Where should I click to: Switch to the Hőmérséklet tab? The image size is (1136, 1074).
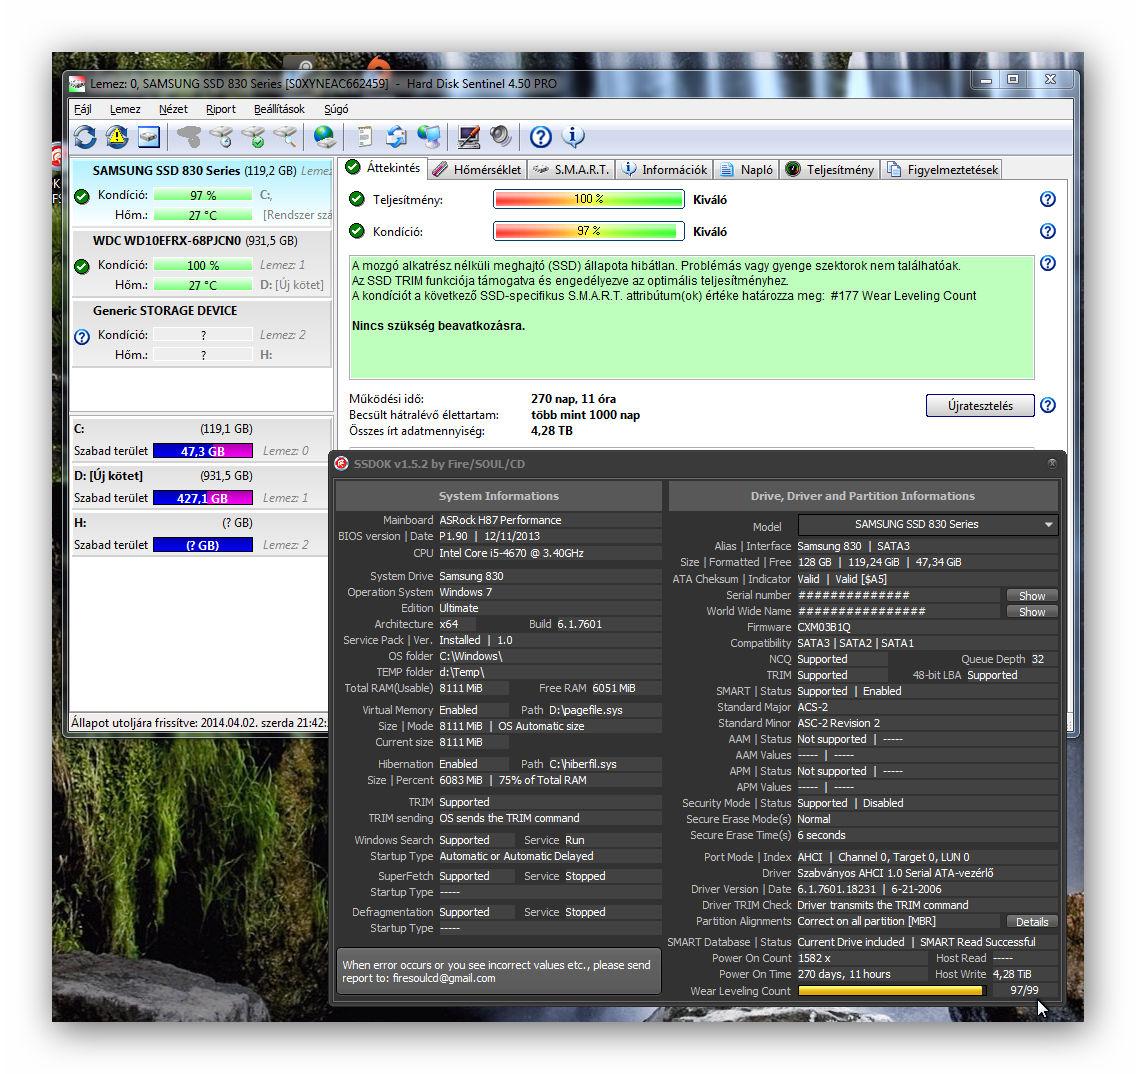(477, 170)
